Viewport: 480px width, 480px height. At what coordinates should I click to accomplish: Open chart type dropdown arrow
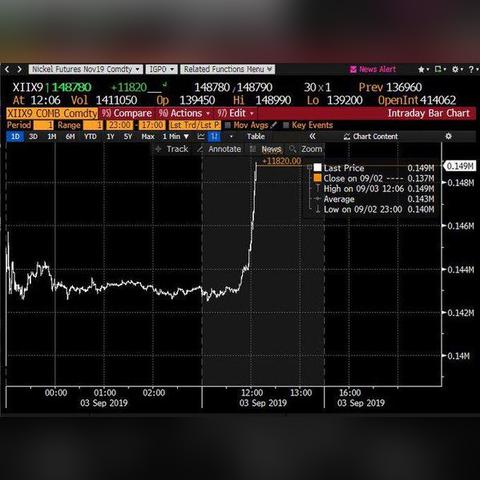point(231,137)
